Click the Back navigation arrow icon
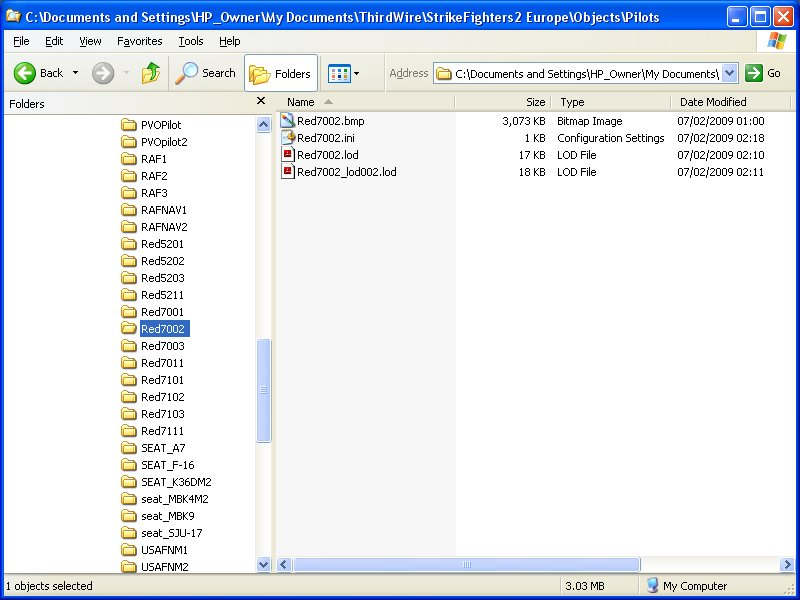800x600 pixels. point(24,73)
